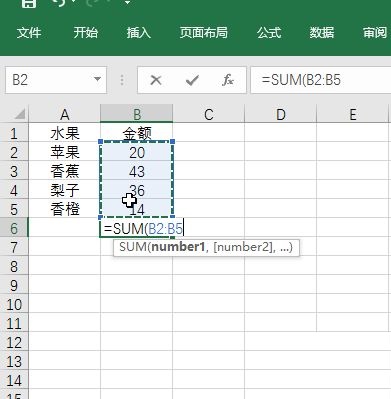Click the select-all corner triangle

20,114
